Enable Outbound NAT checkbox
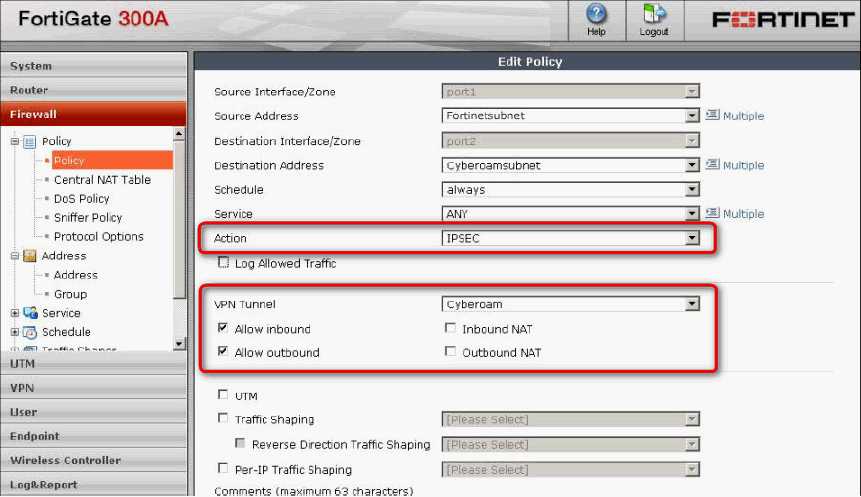 pos(450,351)
